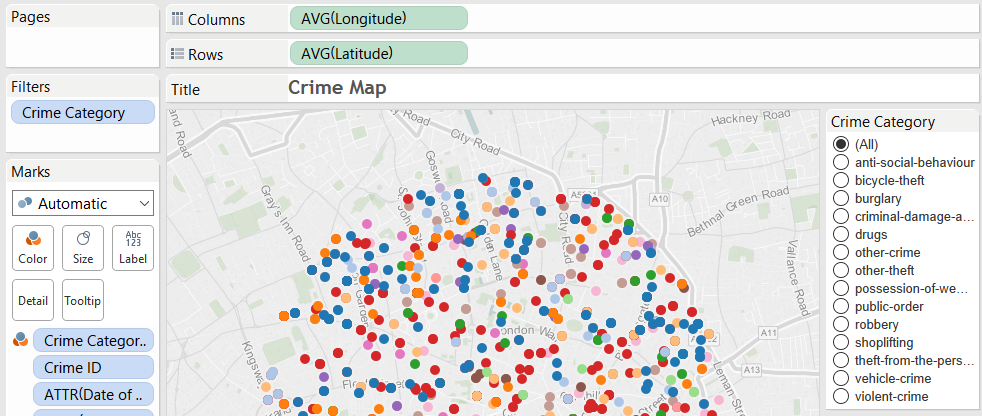
Task: Open the Automatic mark type dropdown
Action: pos(83,204)
